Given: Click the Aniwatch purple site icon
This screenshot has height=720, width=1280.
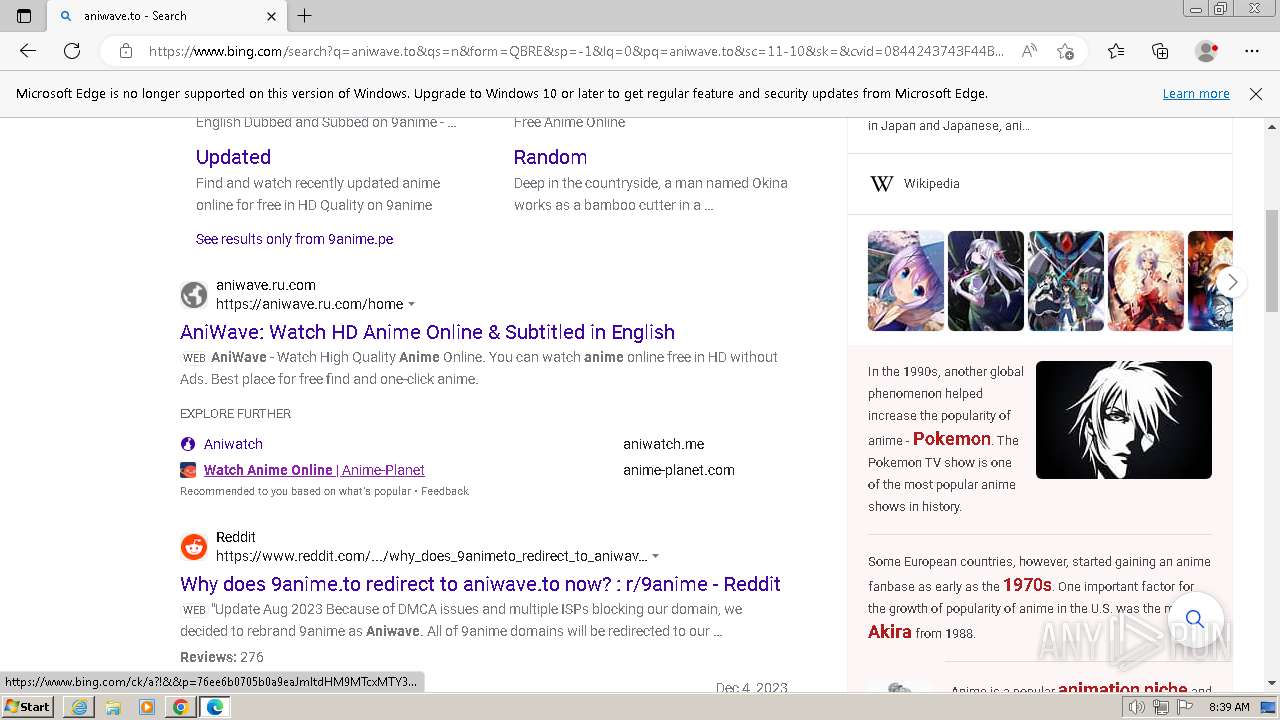Looking at the screenshot, I should (188, 444).
